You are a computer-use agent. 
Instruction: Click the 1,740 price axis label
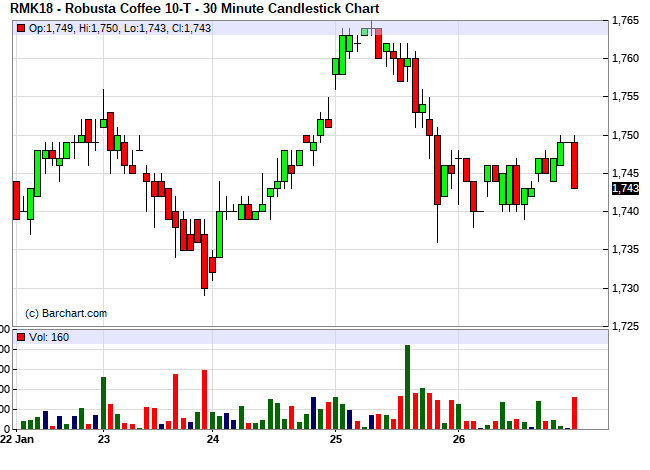click(x=626, y=211)
